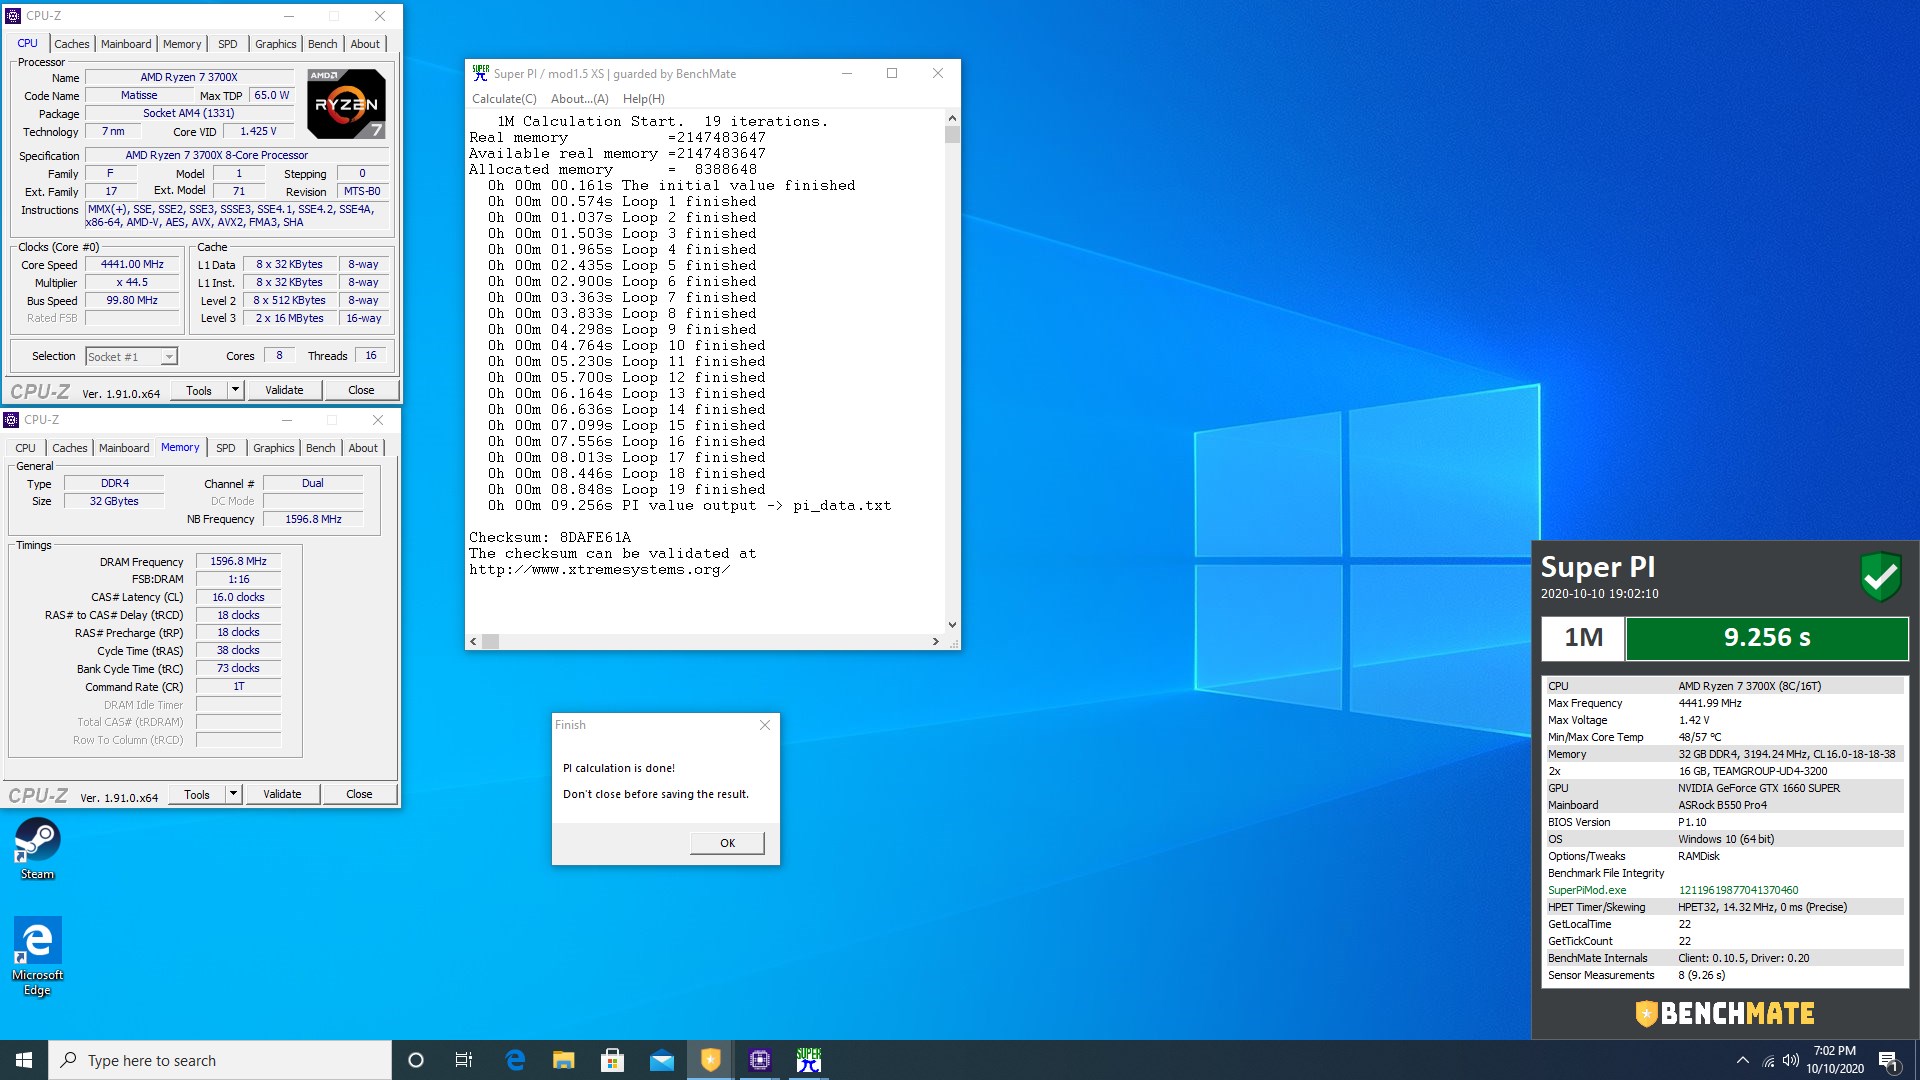Screen dimensions: 1920x1080
Task: Click OK in the Finish dialog
Action: 727,843
